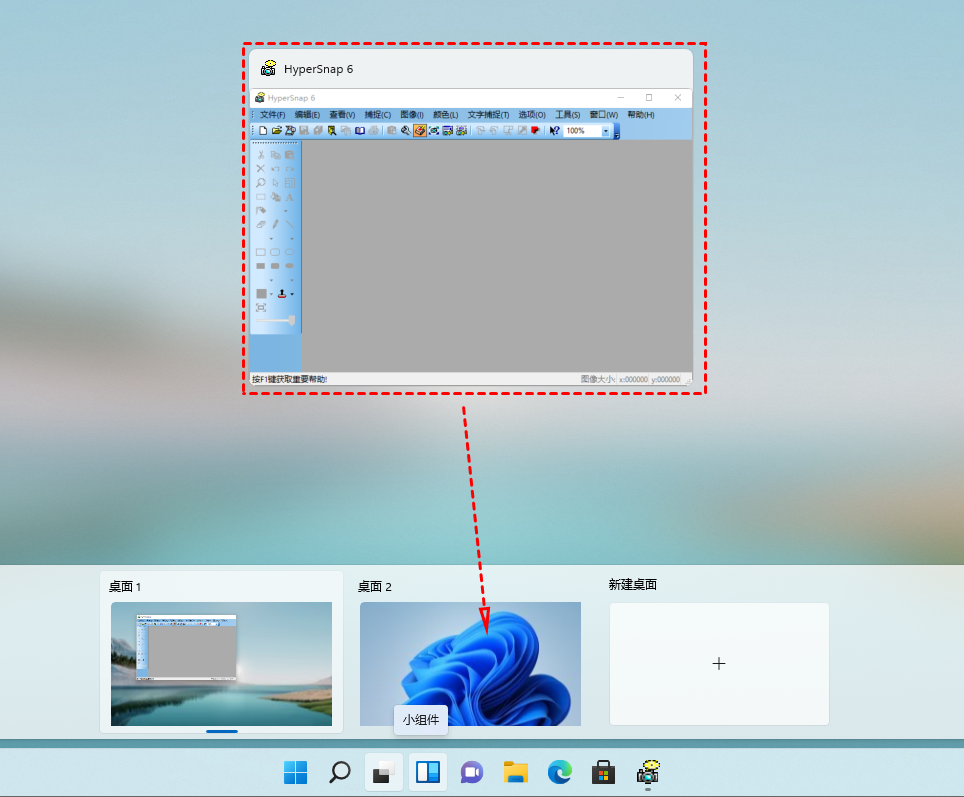Click the 100% zoom field
964x797 pixels.
[x=582, y=131]
